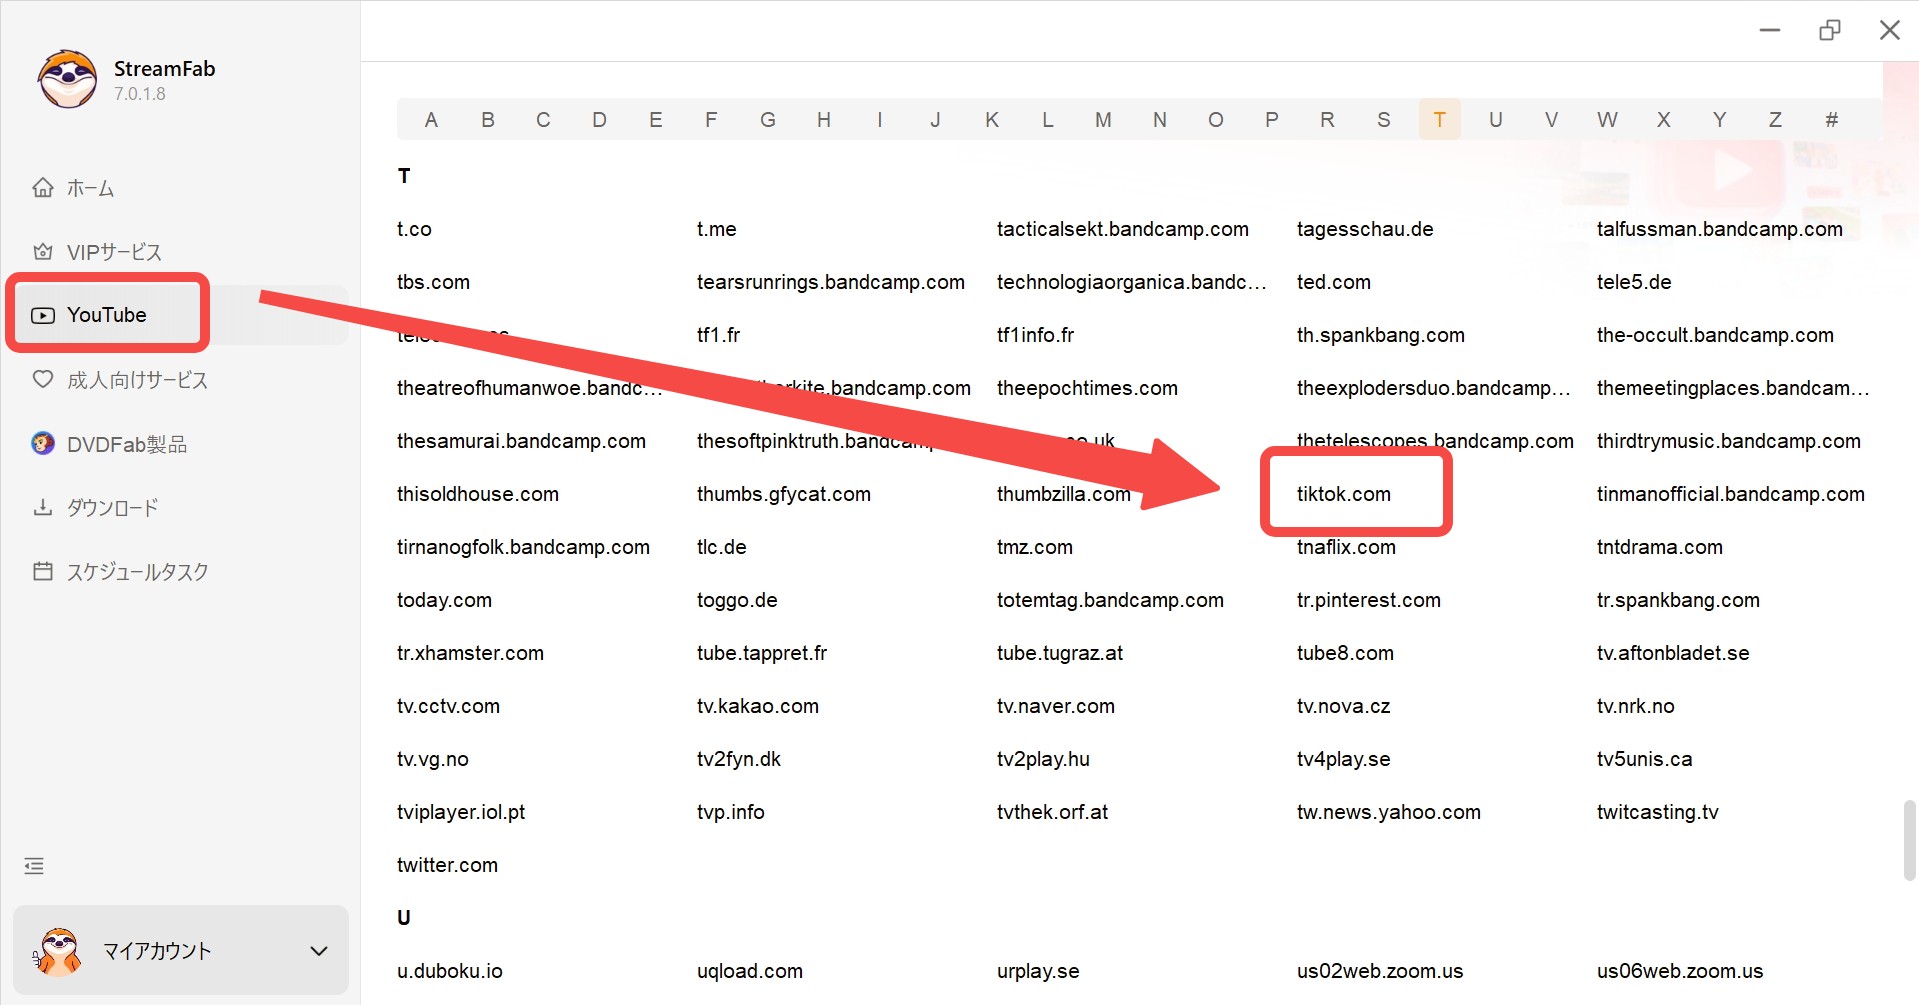Jump to letter M in index
The height and width of the screenshot is (1005, 1919).
click(x=1103, y=120)
